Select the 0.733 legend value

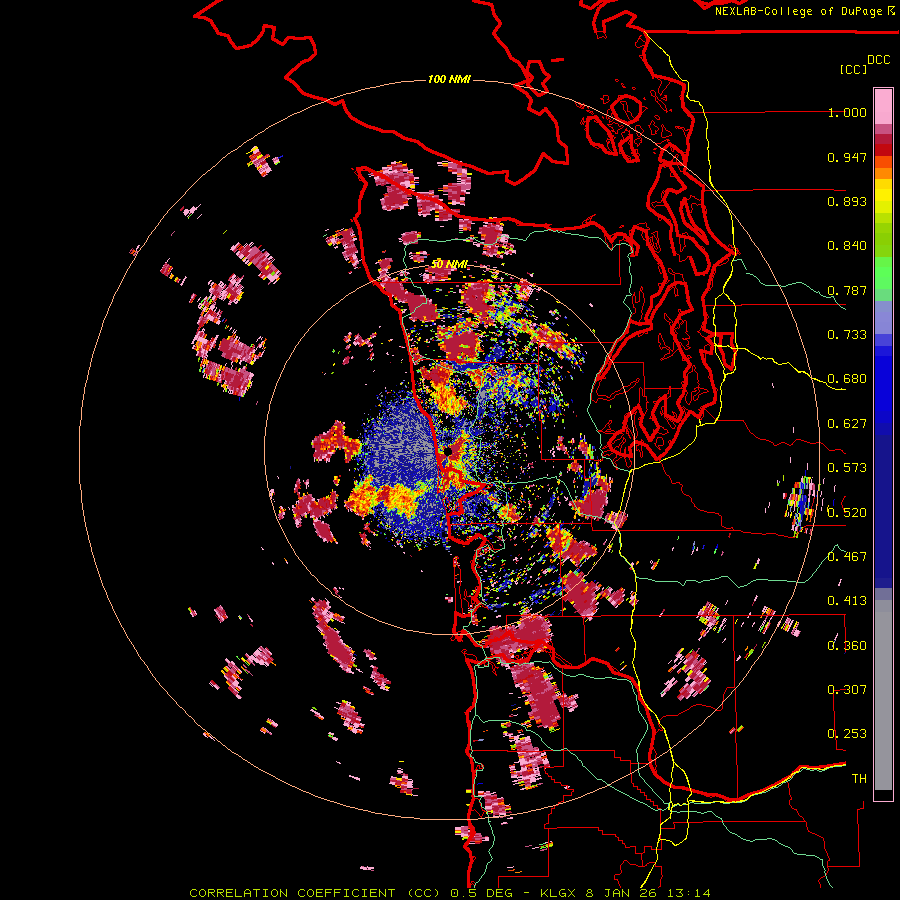point(847,335)
